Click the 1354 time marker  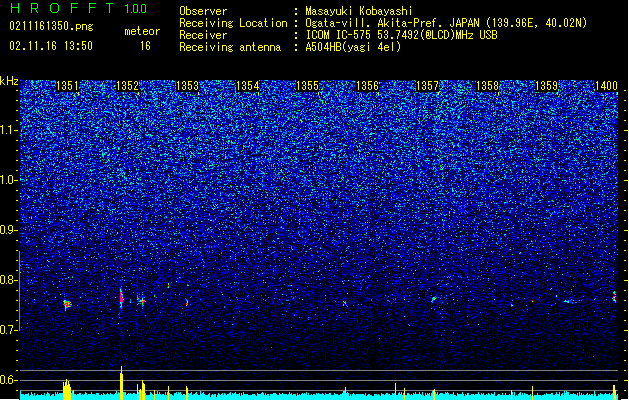pos(248,86)
